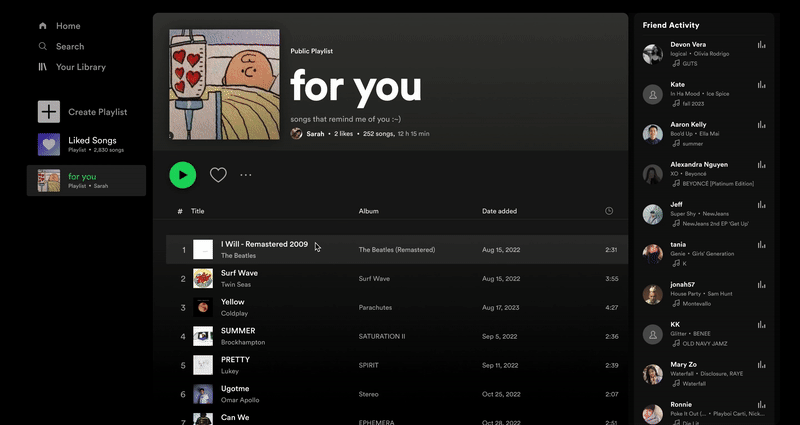Click the Create Playlist plus icon
The image size is (800, 425).
point(49,112)
